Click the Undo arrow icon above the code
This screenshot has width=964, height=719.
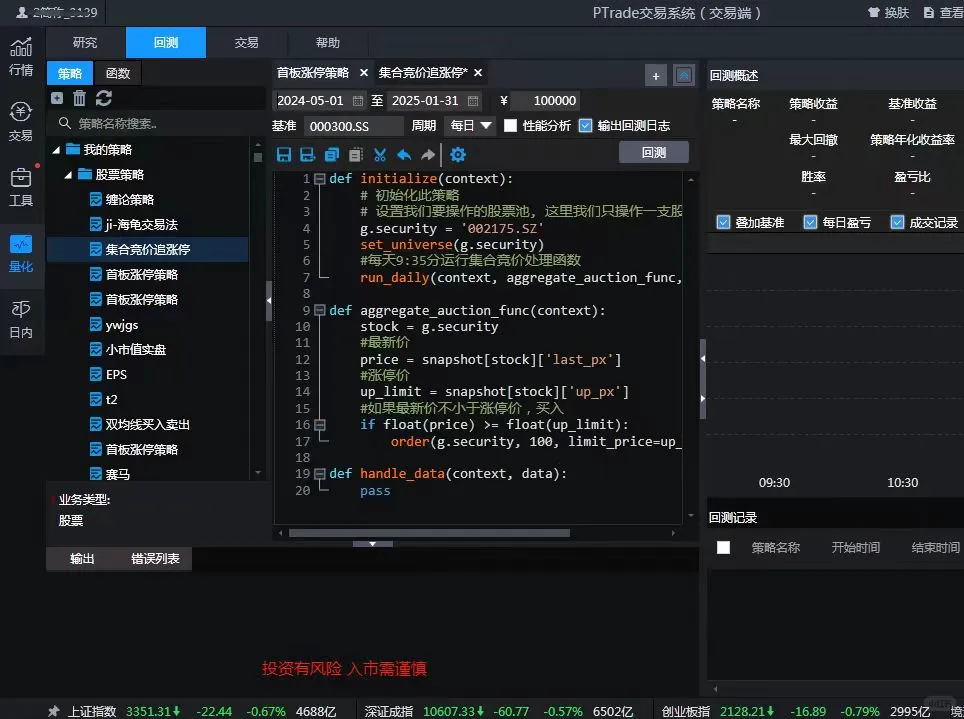[x=402, y=154]
